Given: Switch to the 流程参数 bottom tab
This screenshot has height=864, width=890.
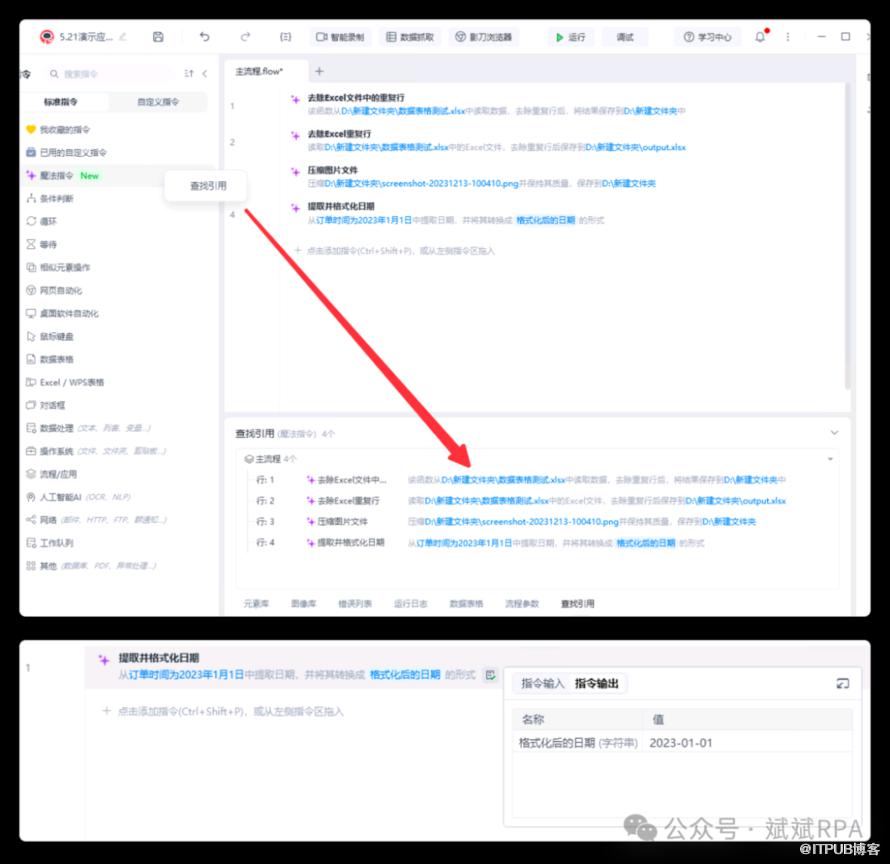Looking at the screenshot, I should (522, 603).
